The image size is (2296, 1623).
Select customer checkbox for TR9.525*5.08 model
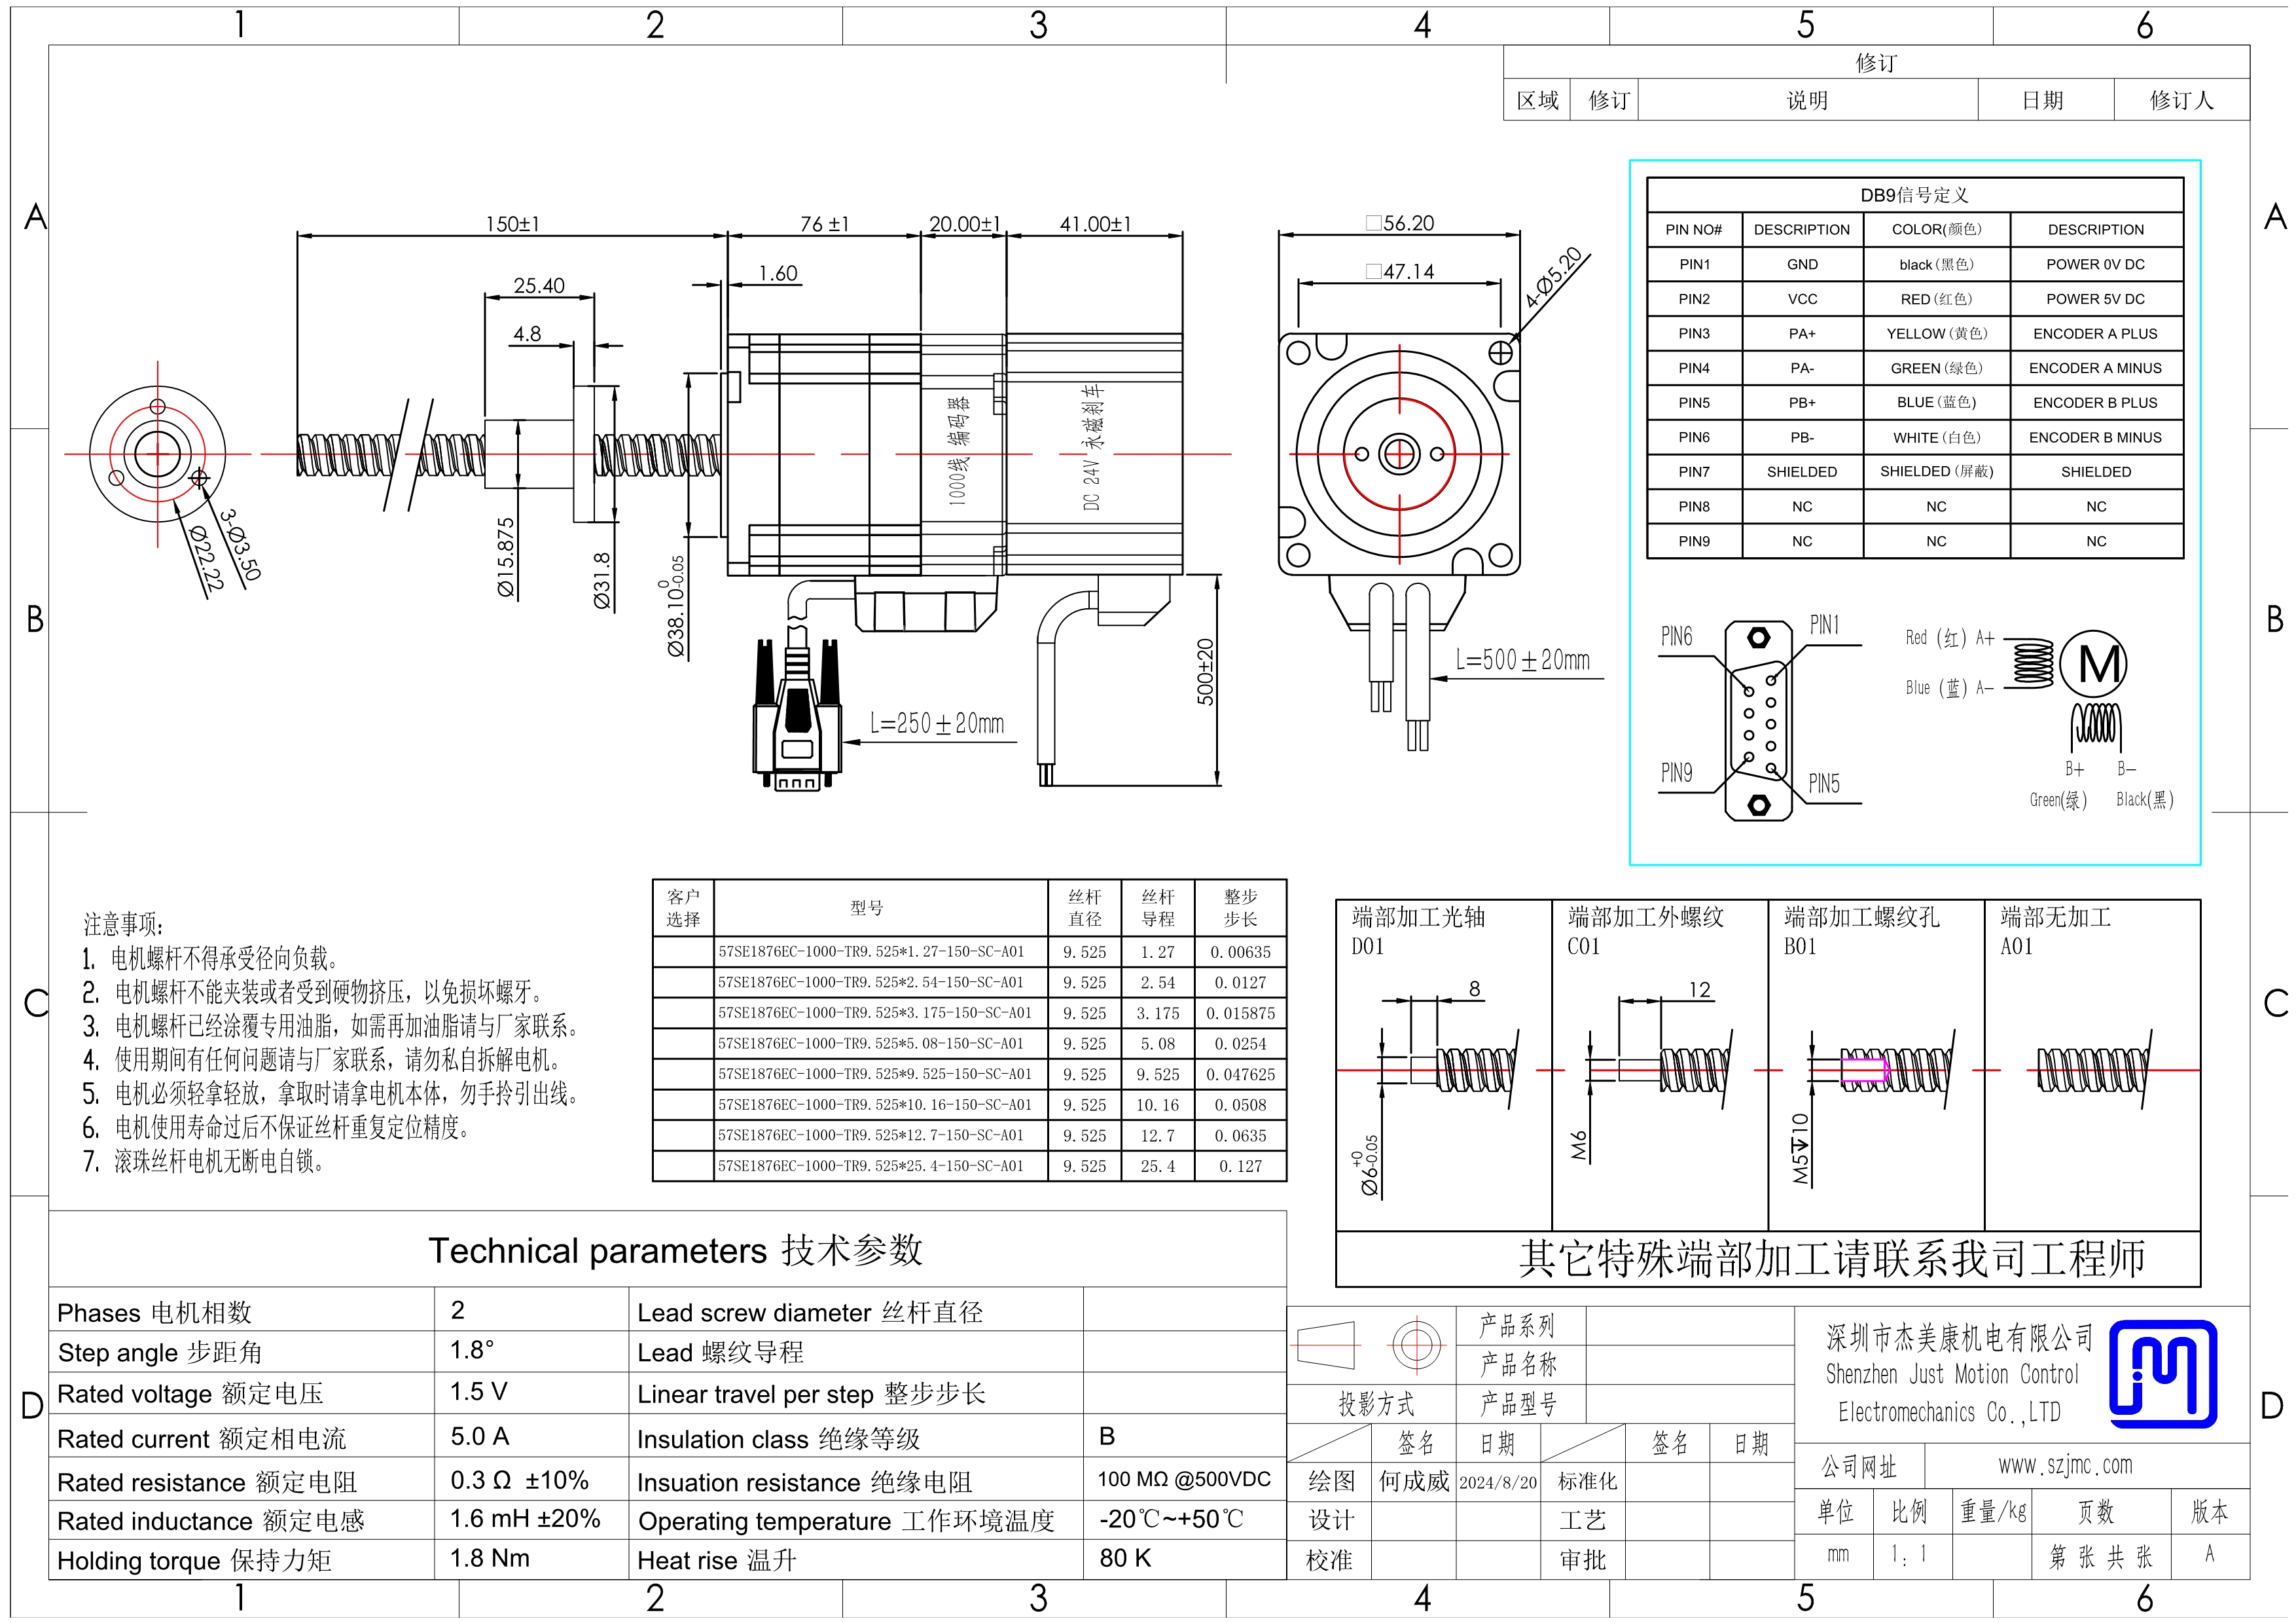(683, 1044)
